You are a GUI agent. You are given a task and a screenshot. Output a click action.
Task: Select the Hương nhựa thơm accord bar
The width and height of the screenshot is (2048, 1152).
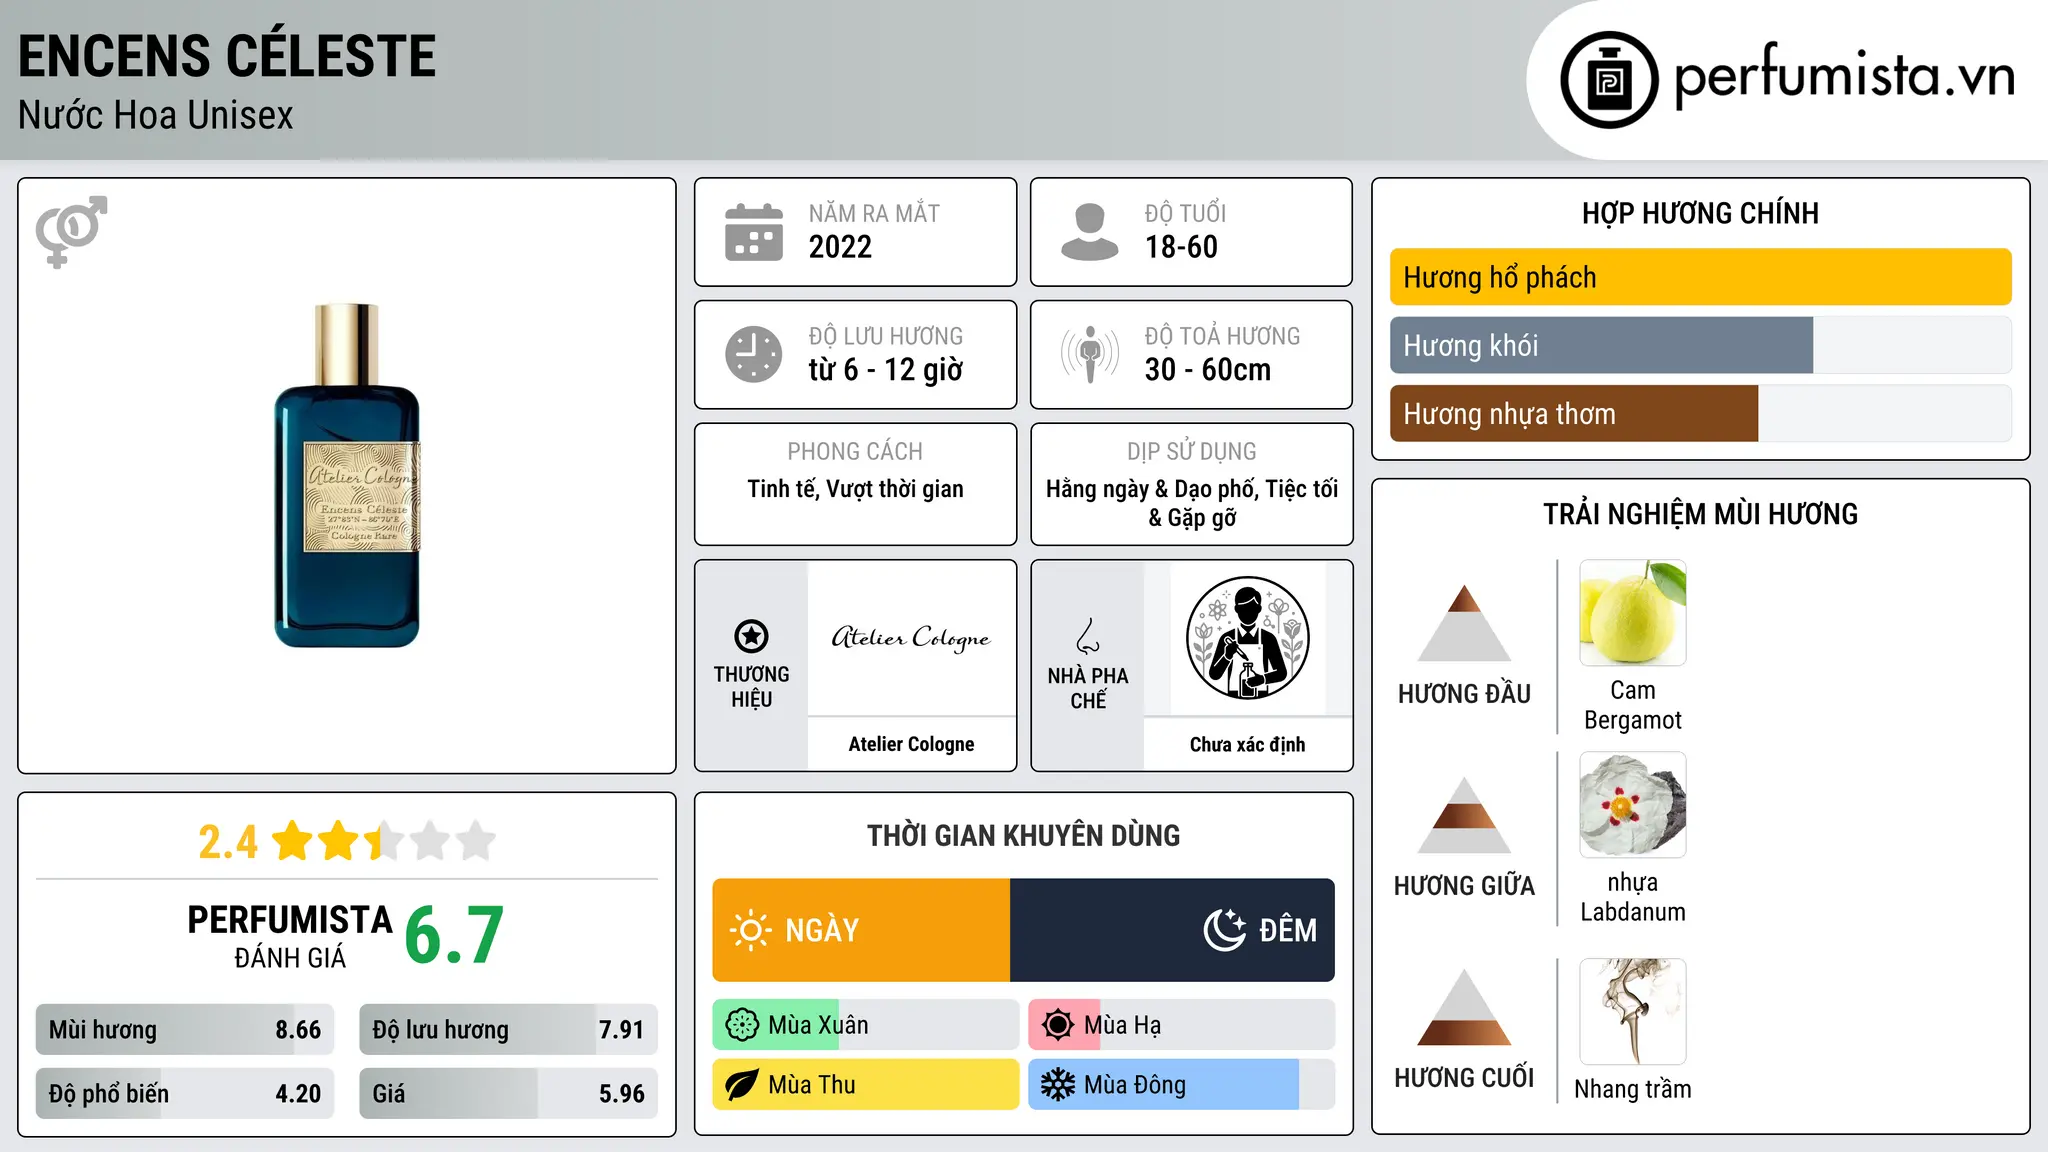[x=1700, y=413]
